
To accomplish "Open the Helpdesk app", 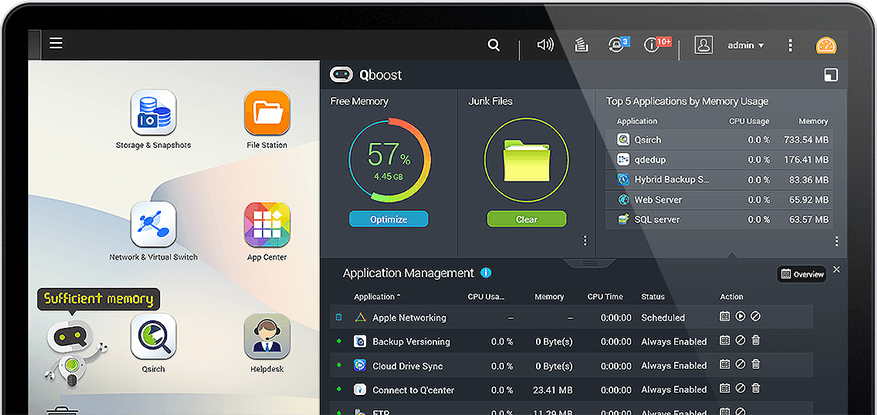I will pyautogui.click(x=267, y=338).
